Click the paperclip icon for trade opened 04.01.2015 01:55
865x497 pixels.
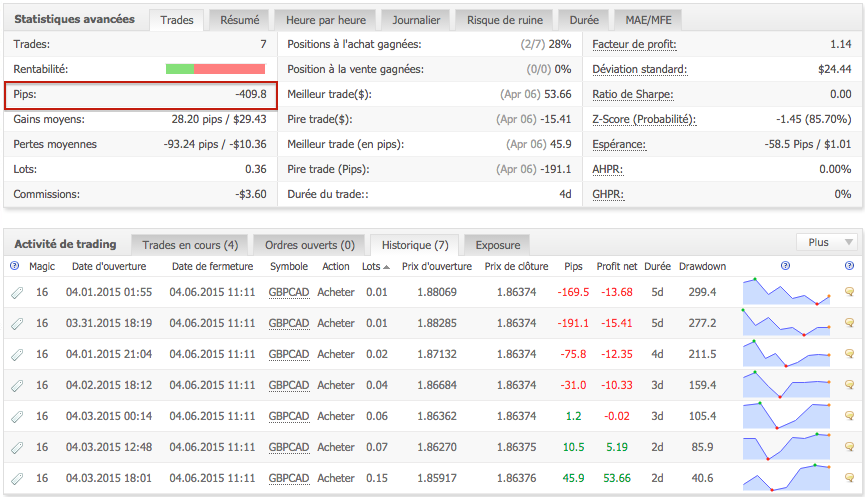[16, 292]
